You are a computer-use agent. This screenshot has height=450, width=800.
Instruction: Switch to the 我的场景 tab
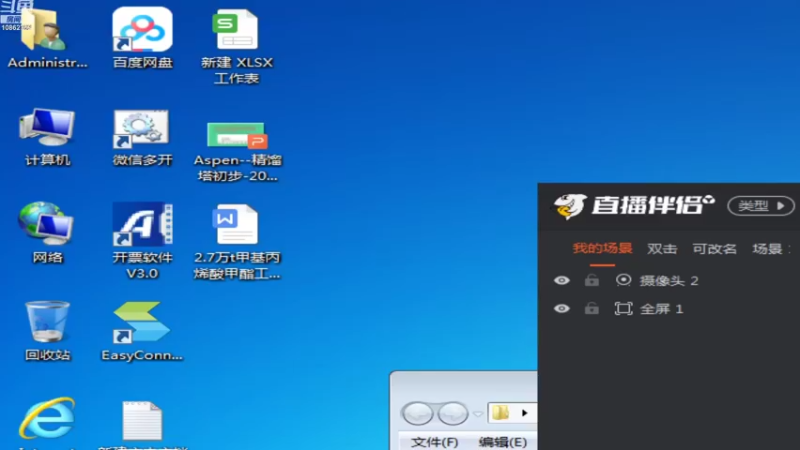[x=603, y=248]
